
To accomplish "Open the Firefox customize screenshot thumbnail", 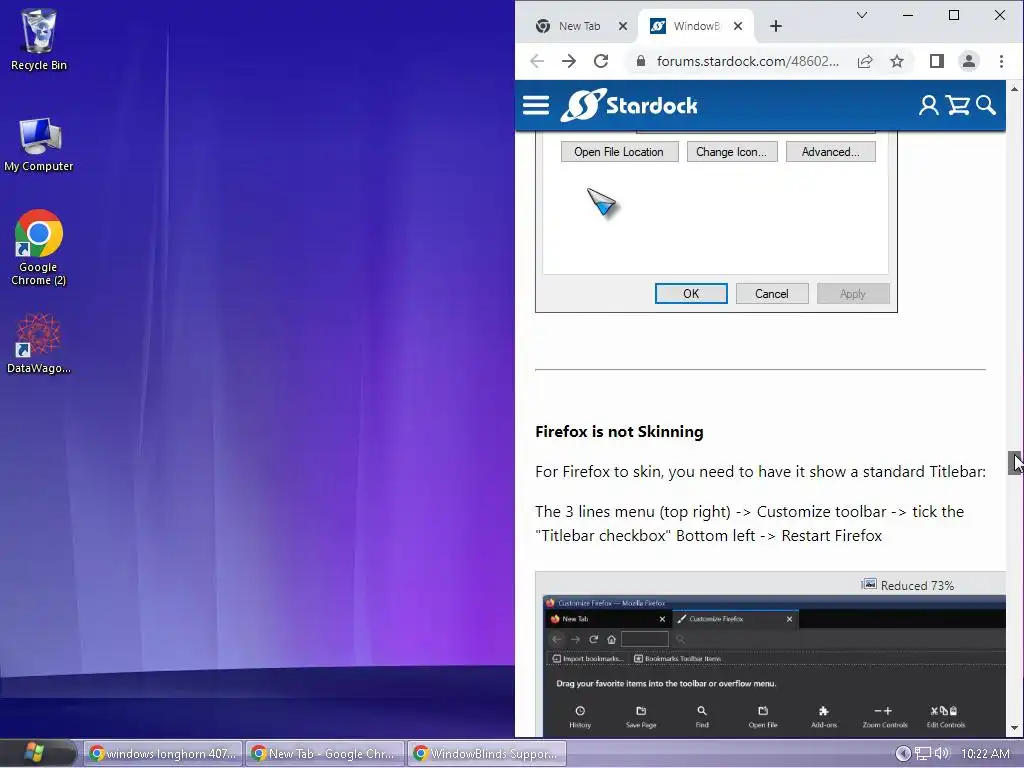I will (774, 665).
